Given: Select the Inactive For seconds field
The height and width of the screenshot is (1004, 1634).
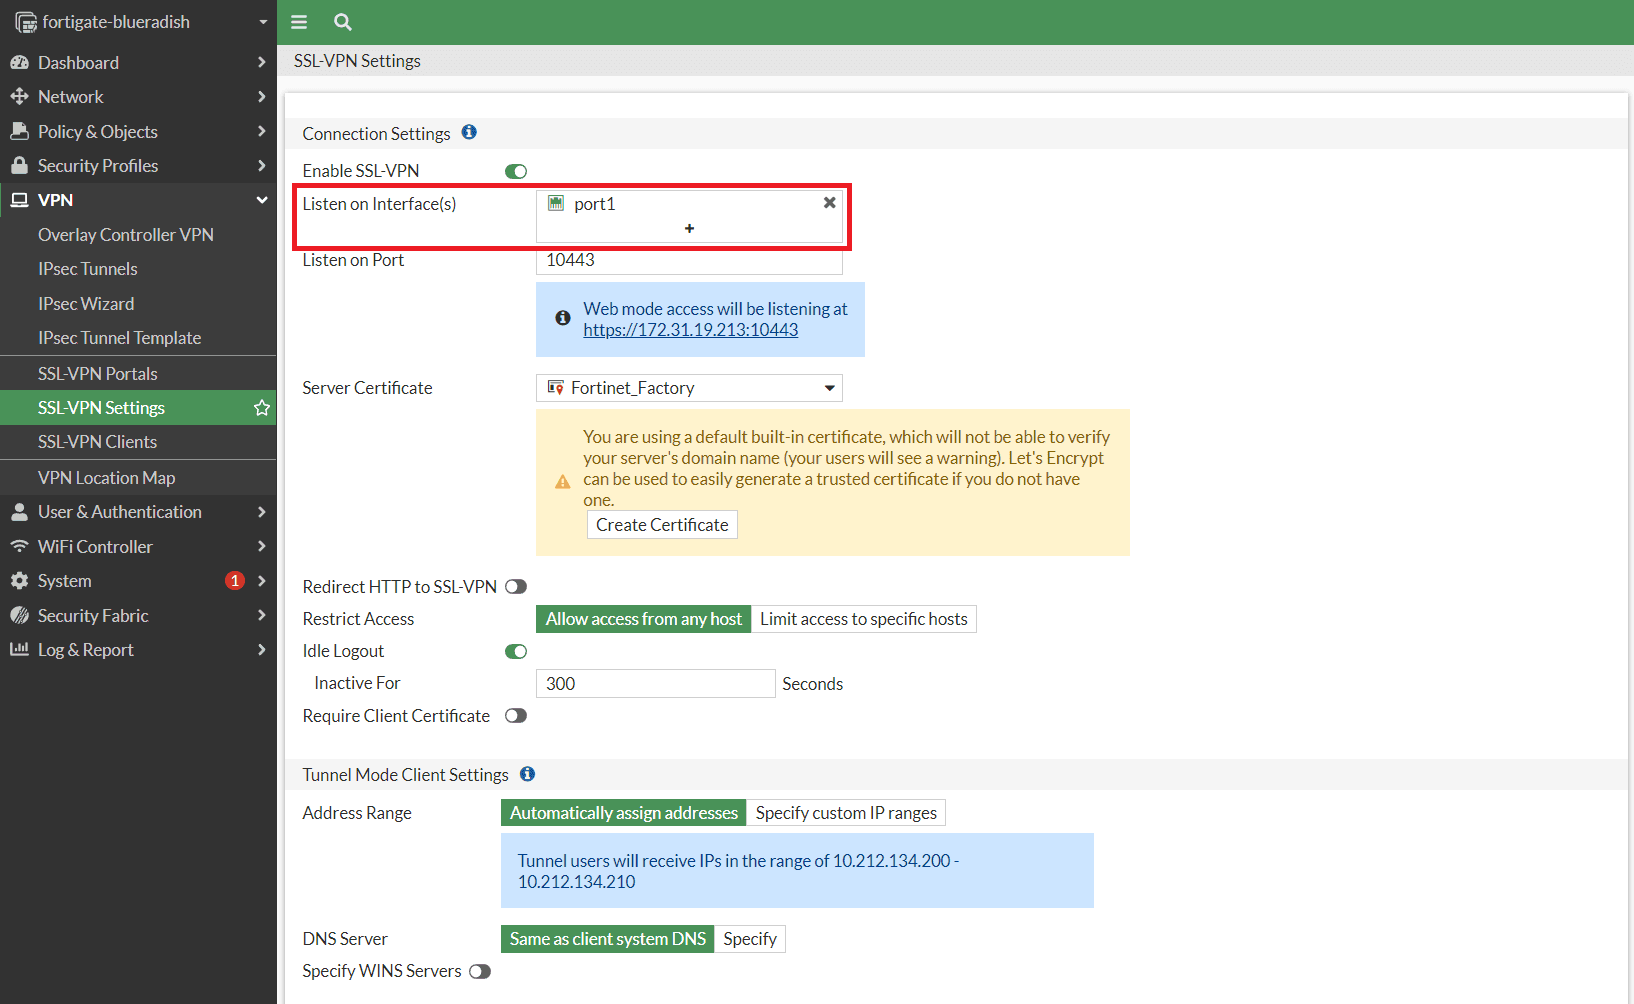Looking at the screenshot, I should tap(655, 683).
